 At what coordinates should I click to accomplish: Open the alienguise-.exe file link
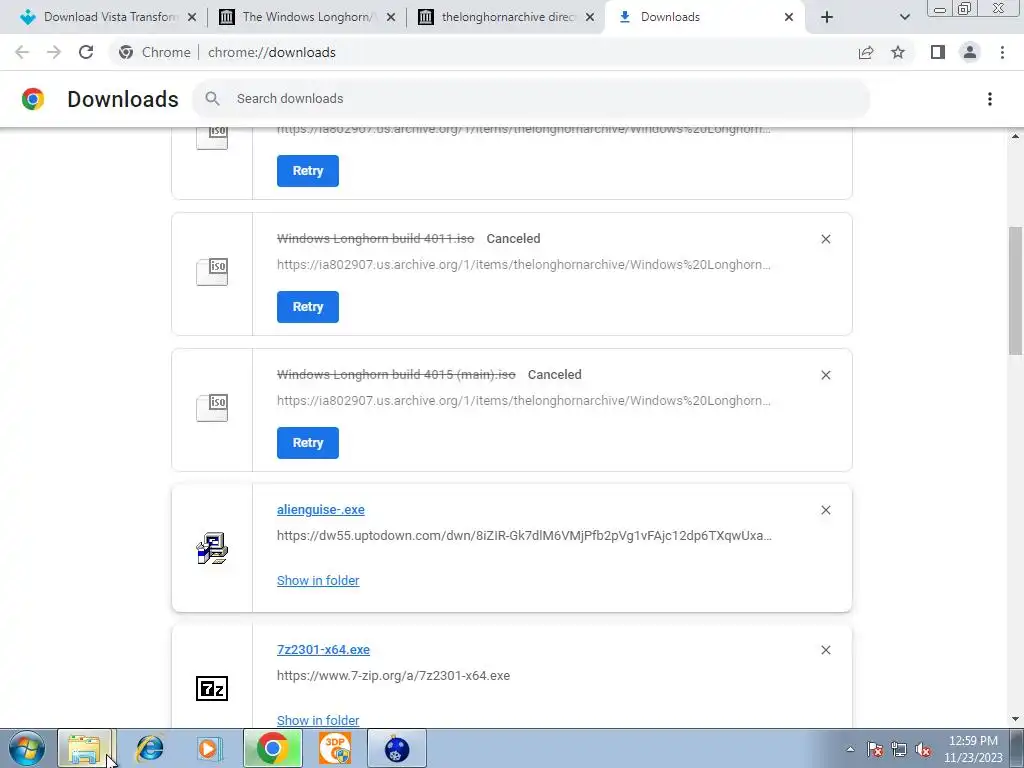[x=321, y=509]
